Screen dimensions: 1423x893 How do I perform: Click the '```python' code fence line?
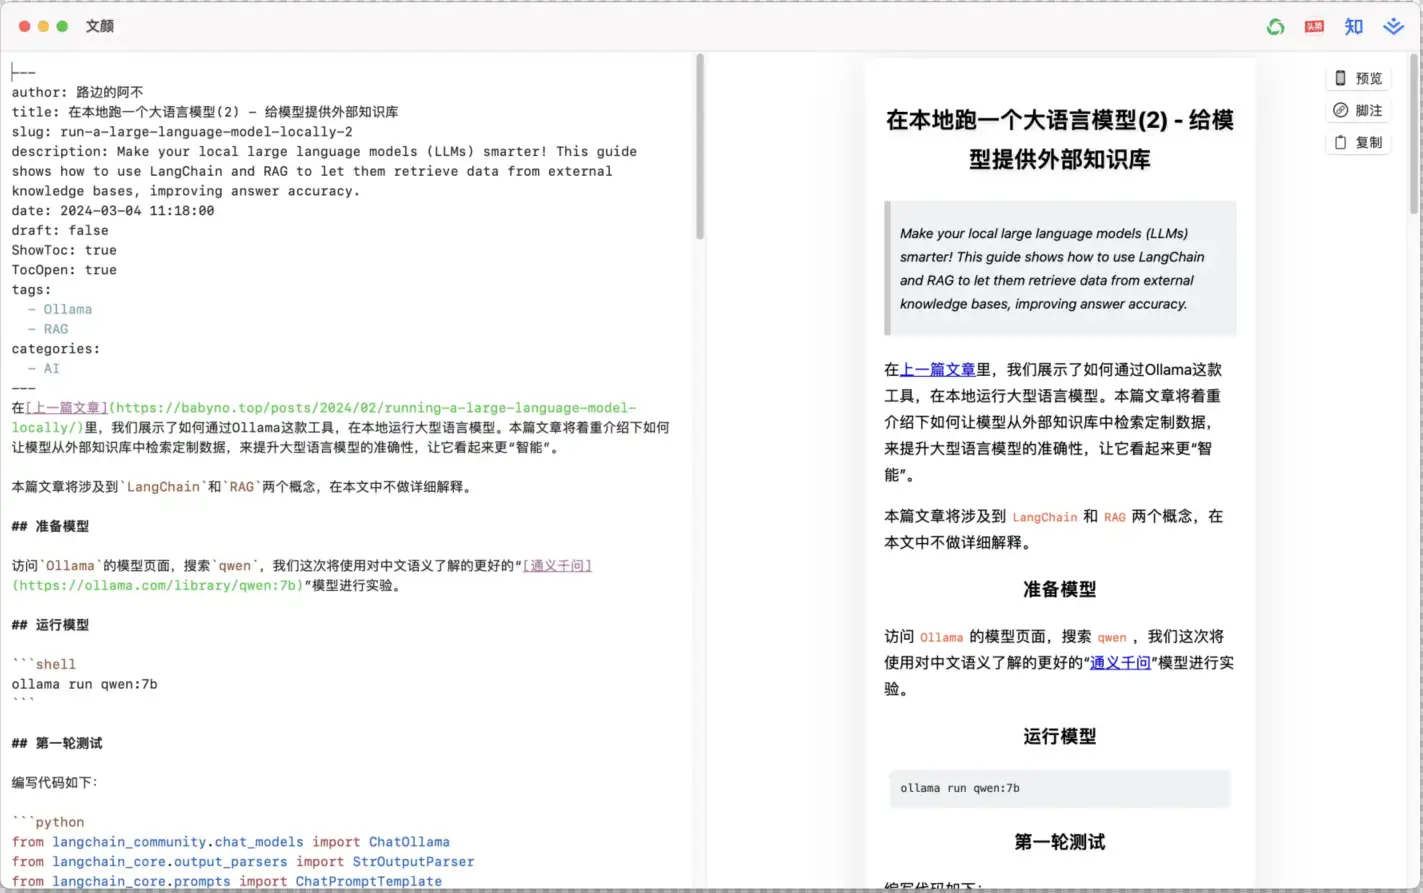48,822
